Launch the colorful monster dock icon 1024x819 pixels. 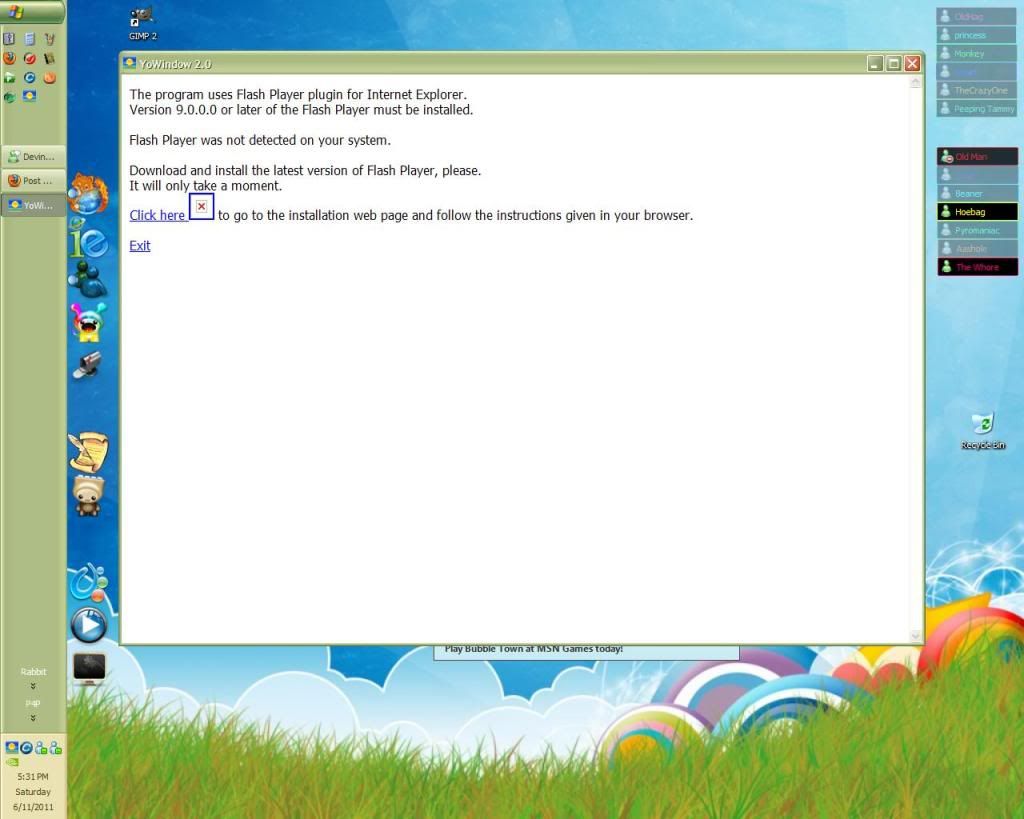pyautogui.click(x=88, y=322)
